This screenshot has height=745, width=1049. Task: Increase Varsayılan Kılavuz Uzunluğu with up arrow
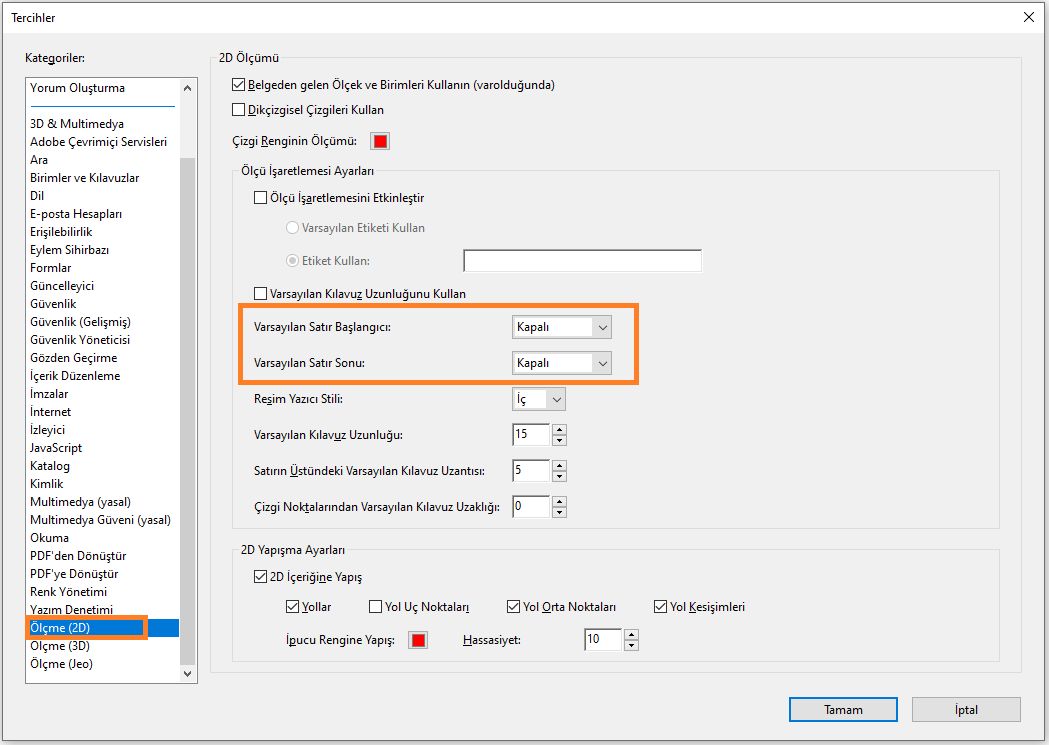pyautogui.click(x=559, y=429)
